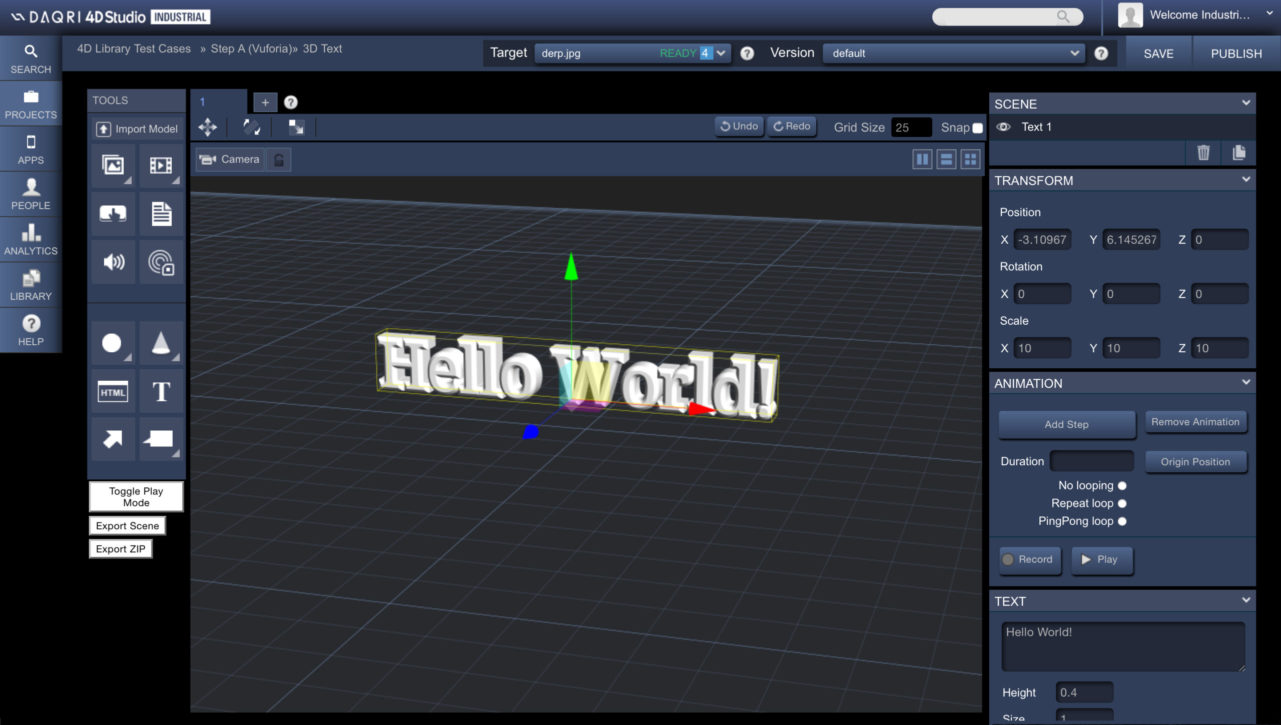Open the Help sidebar item
Viewport: 1281px width, 725px height.
(31, 330)
